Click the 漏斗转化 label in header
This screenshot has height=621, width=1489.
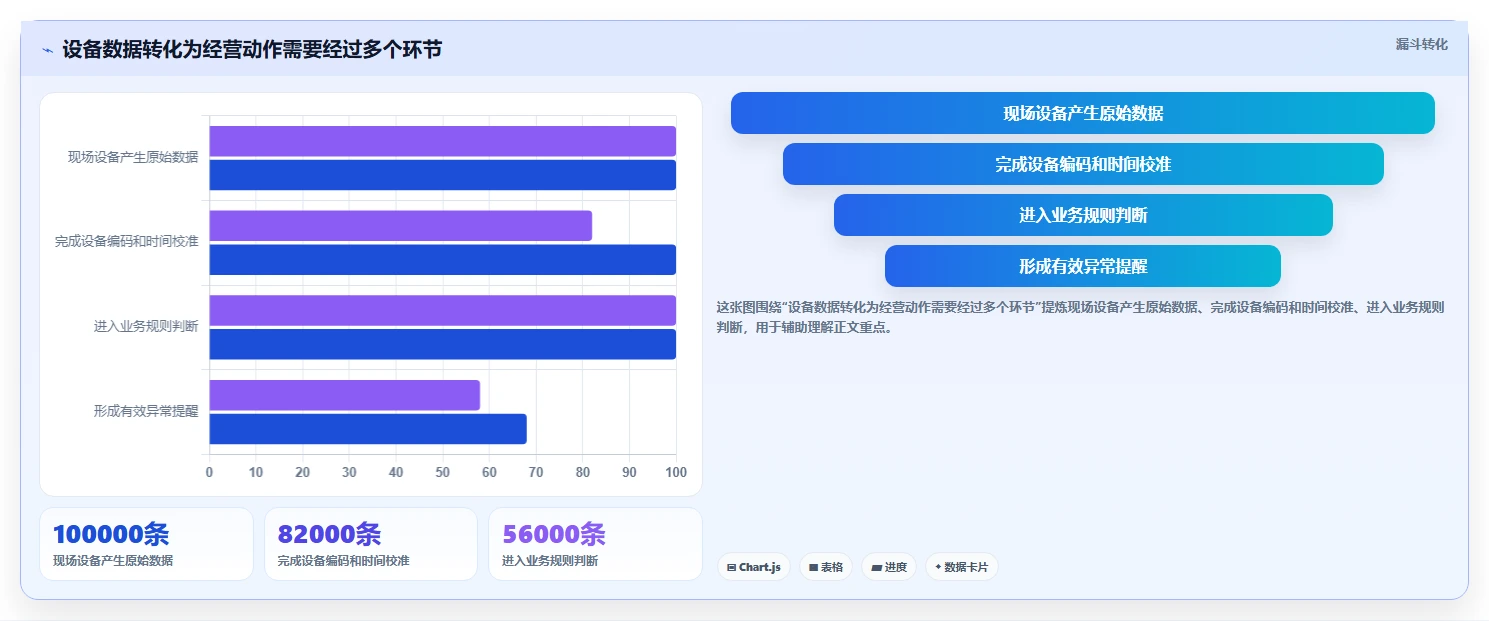[x=1421, y=44]
